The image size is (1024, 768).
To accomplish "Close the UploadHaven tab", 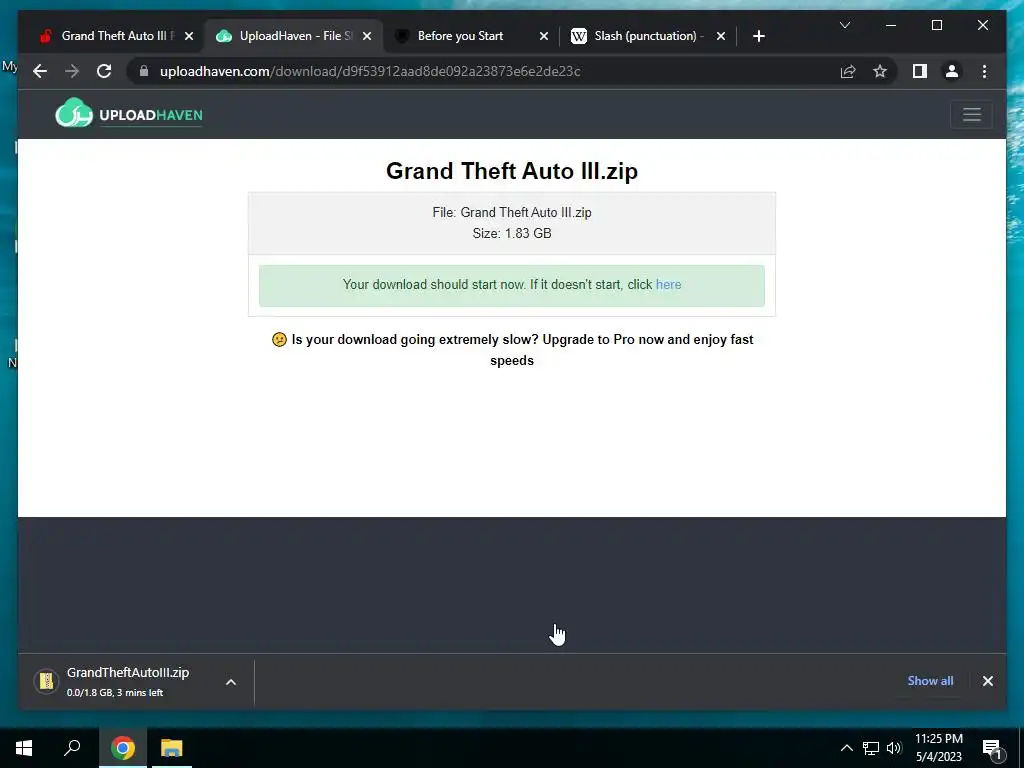I will [367, 36].
